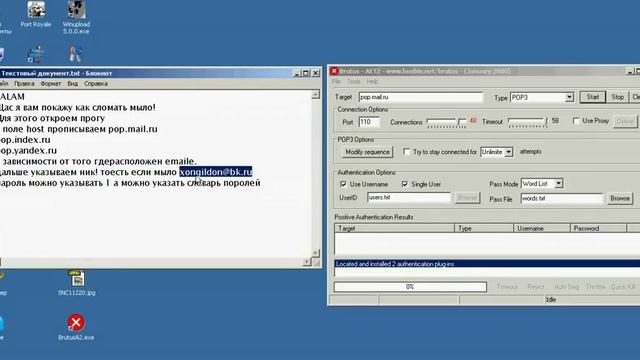Image resolution: width=640 pixels, height=360 pixels.
Task: Click the horizontal scroll right arrow in Notepad
Action: point(307,262)
